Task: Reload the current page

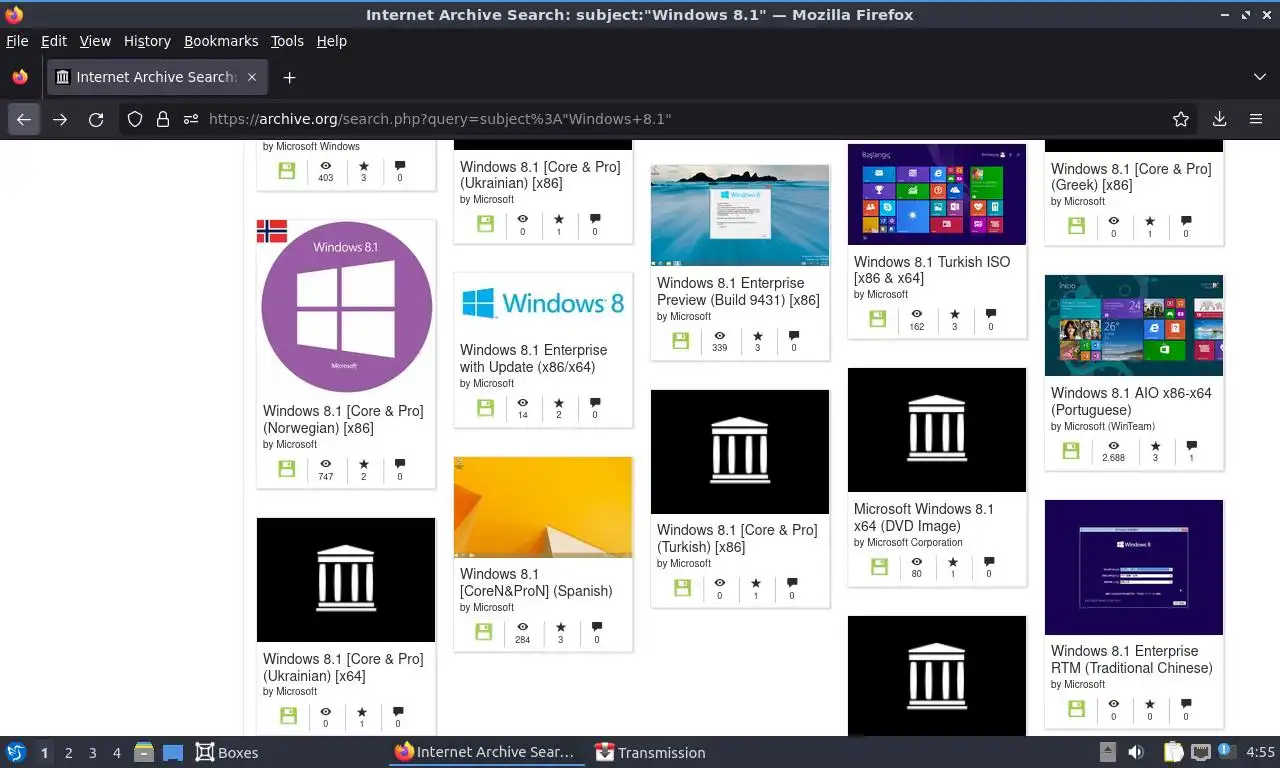Action: (x=96, y=119)
